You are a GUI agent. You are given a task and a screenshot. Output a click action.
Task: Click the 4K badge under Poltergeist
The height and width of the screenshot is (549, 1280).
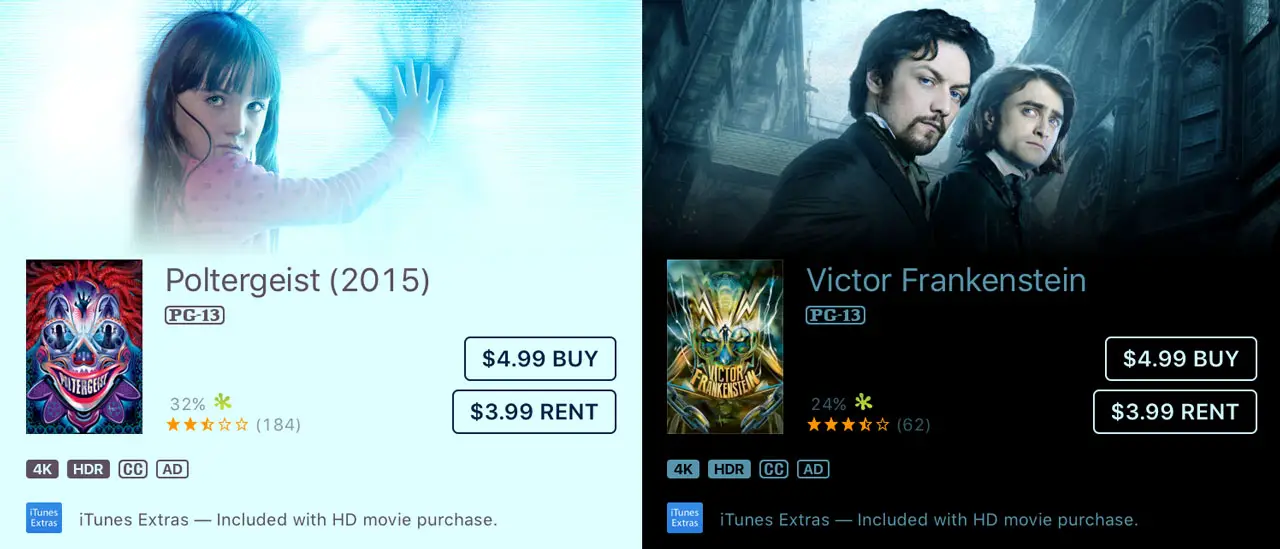[x=43, y=469]
